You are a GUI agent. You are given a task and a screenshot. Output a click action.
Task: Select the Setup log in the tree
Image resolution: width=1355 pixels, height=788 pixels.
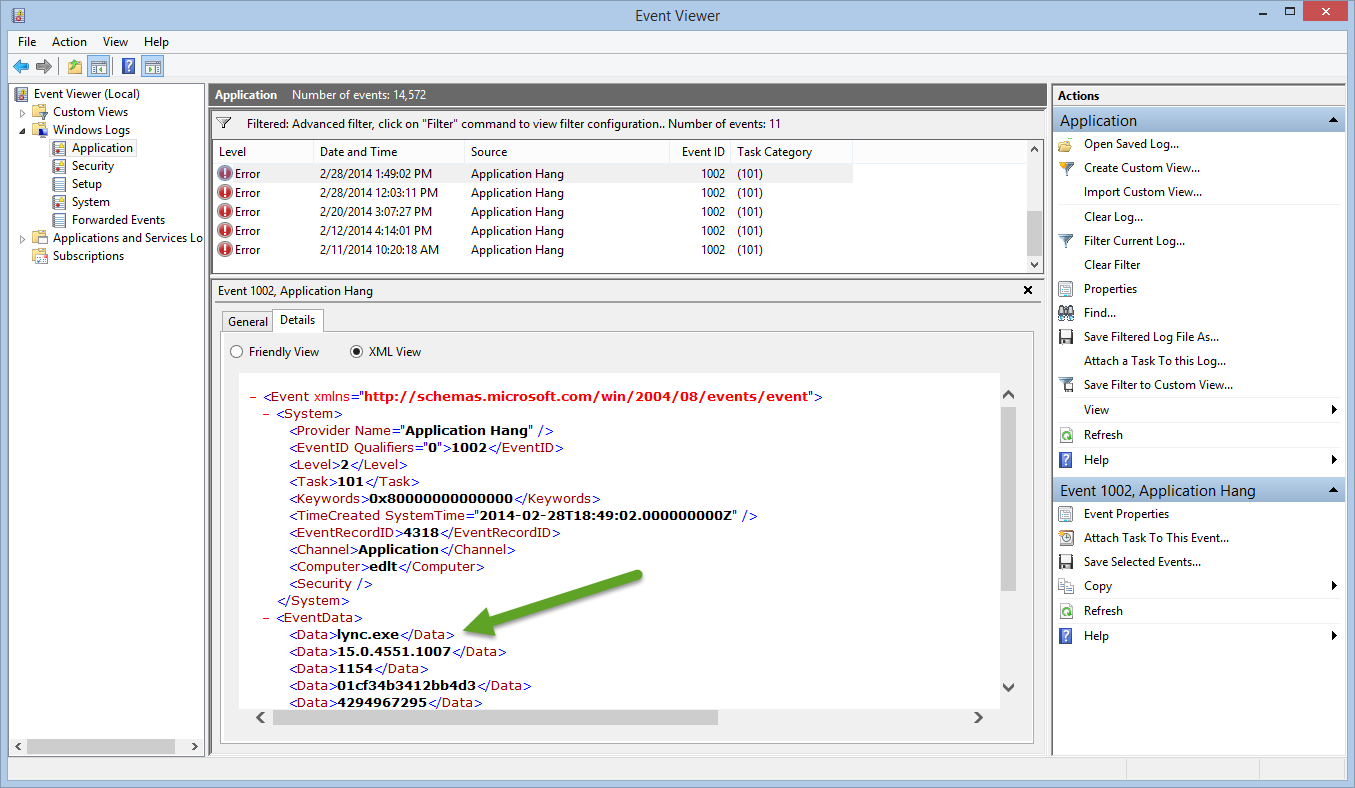(86, 184)
